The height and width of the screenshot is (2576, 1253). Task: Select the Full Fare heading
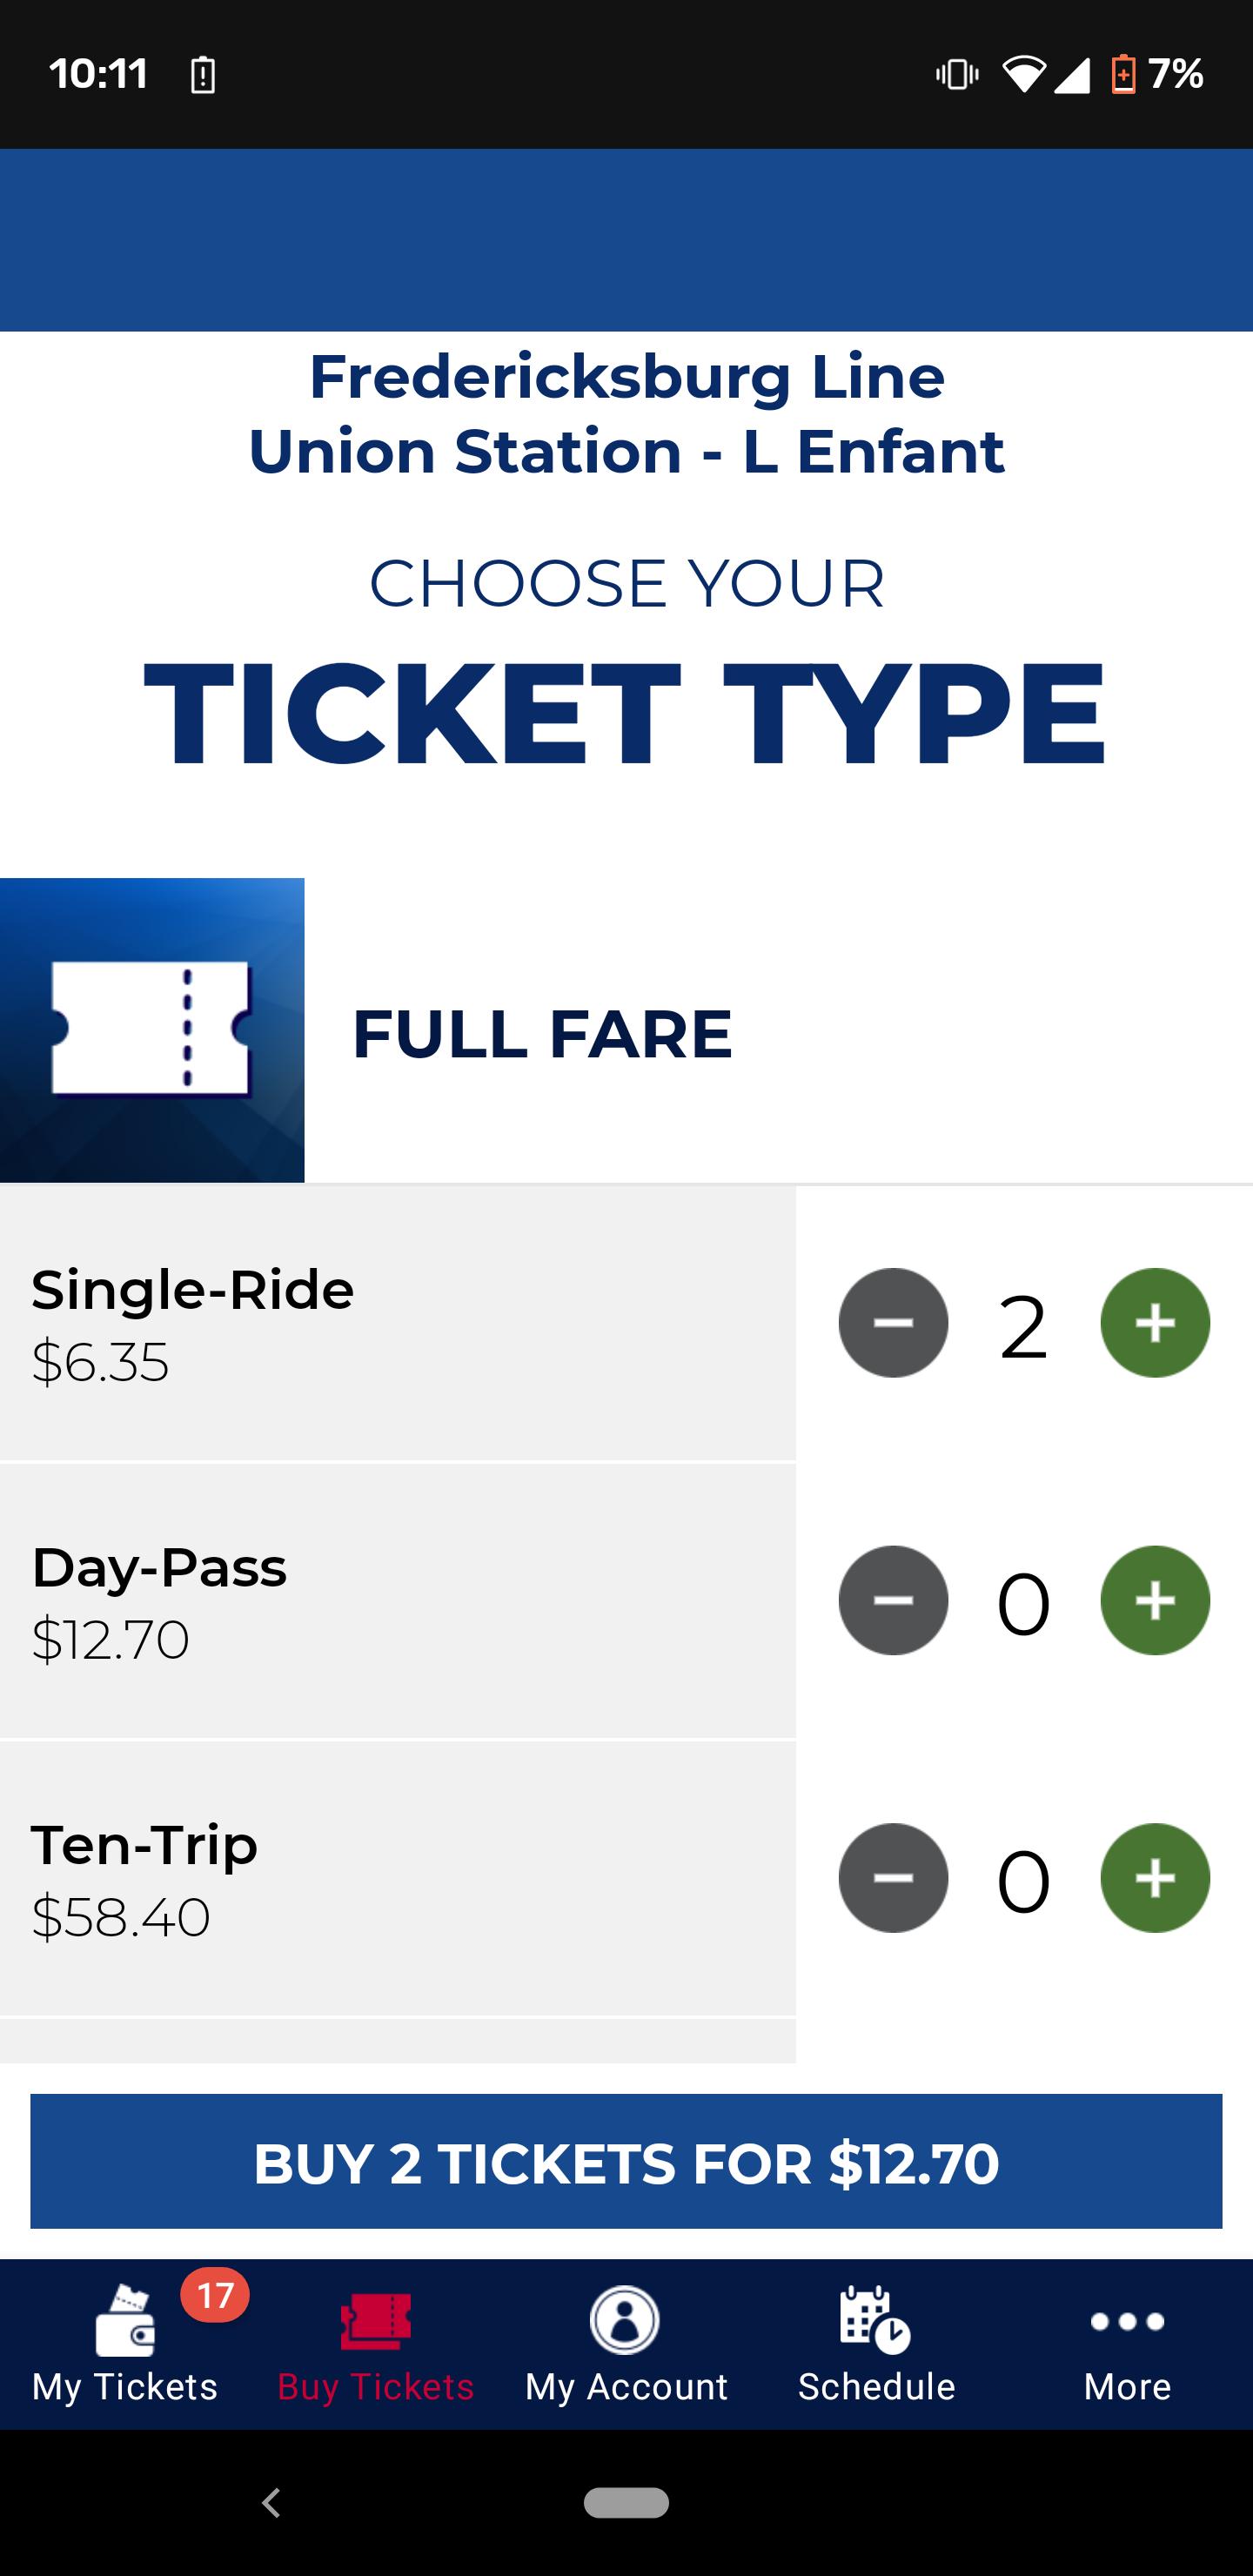542,1034
